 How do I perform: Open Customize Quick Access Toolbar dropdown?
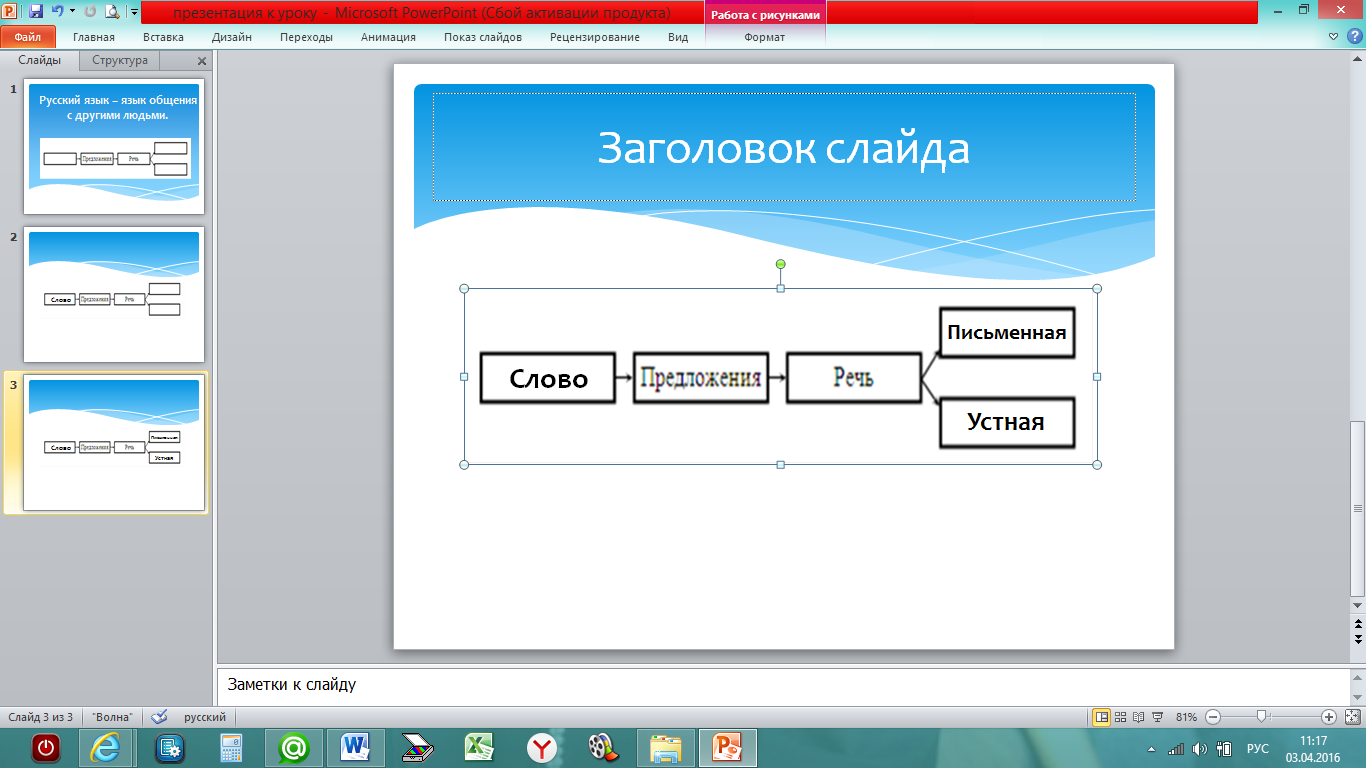tap(134, 12)
